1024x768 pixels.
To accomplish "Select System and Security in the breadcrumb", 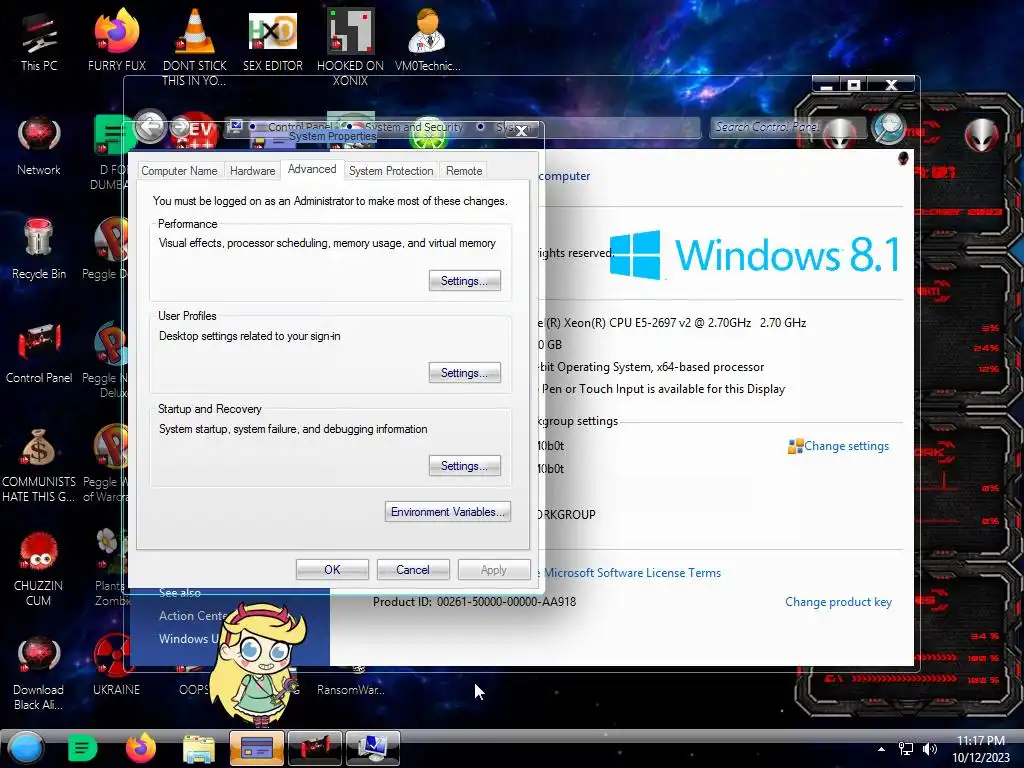I will (414, 126).
